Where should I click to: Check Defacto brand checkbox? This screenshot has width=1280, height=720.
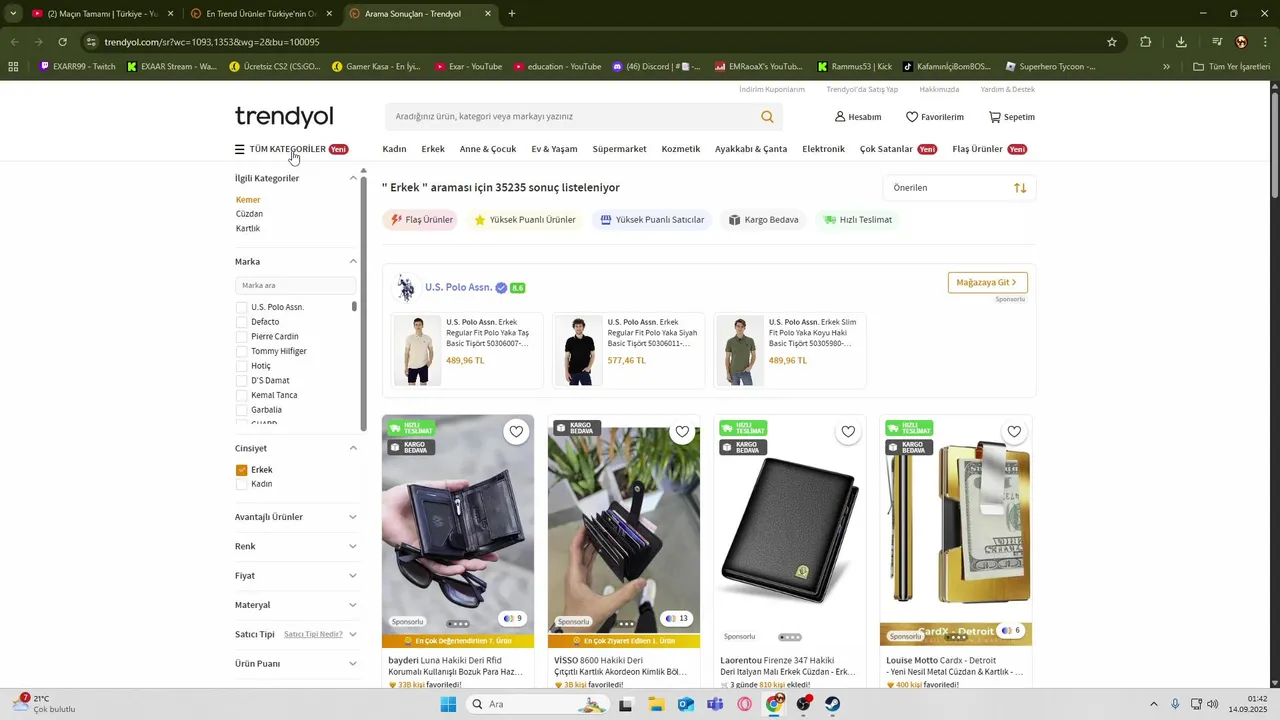[241, 322]
